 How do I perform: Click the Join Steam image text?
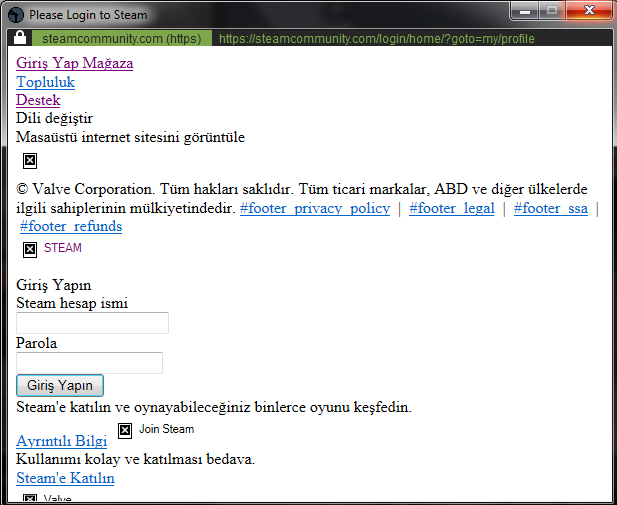point(166,429)
